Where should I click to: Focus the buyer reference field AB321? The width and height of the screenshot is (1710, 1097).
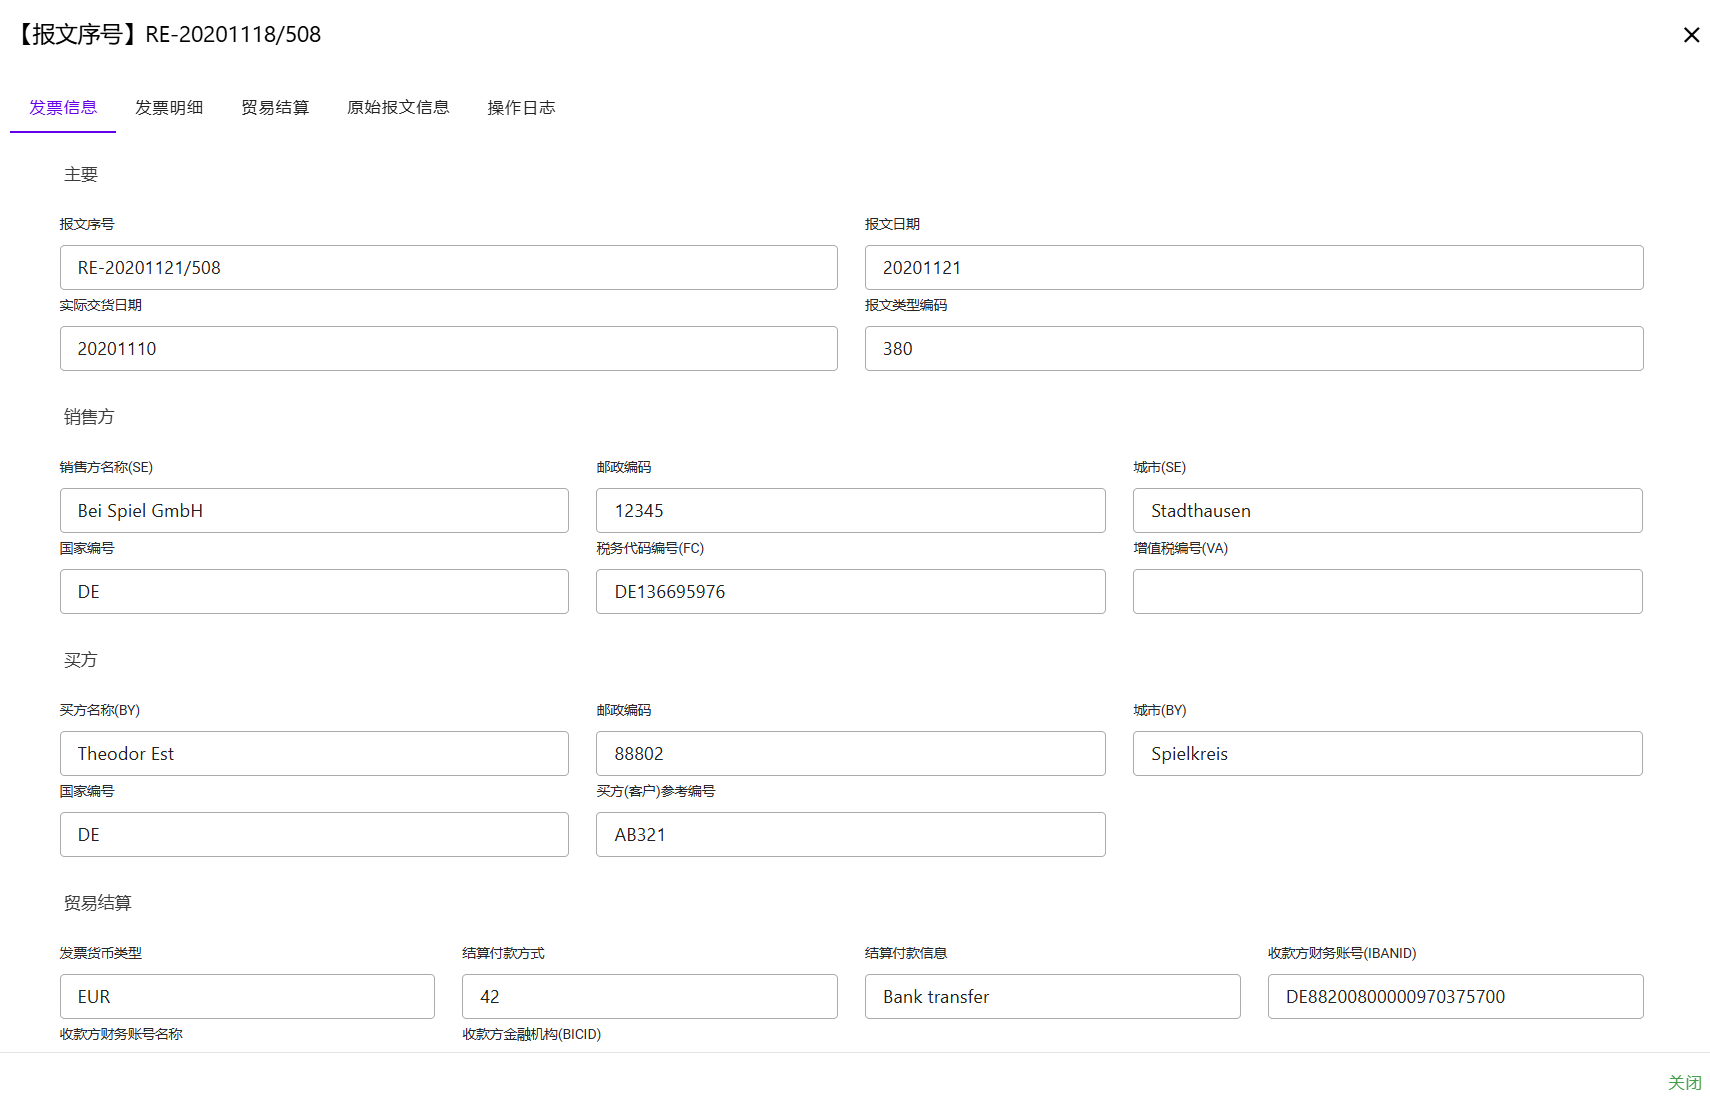tap(850, 835)
